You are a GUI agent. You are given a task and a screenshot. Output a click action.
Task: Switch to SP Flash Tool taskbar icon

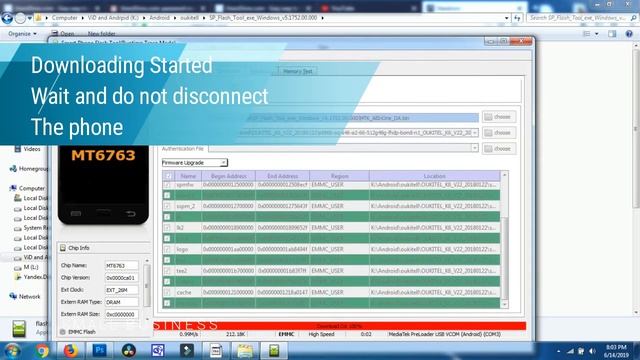274,351
